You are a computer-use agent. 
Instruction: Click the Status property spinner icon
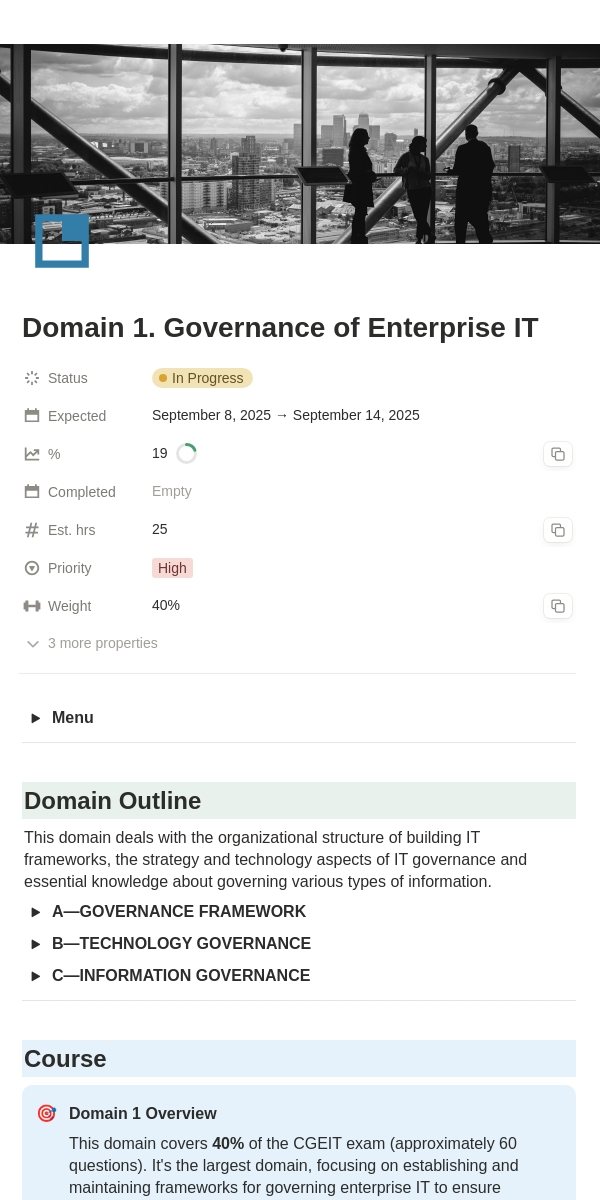tap(32, 378)
